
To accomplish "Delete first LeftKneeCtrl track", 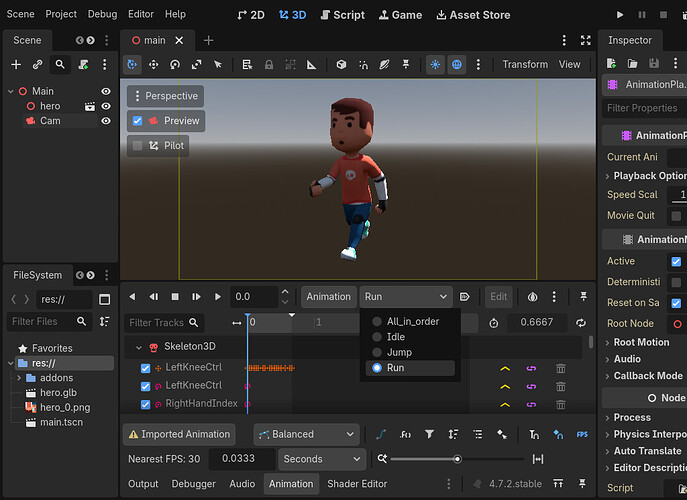I will point(560,368).
